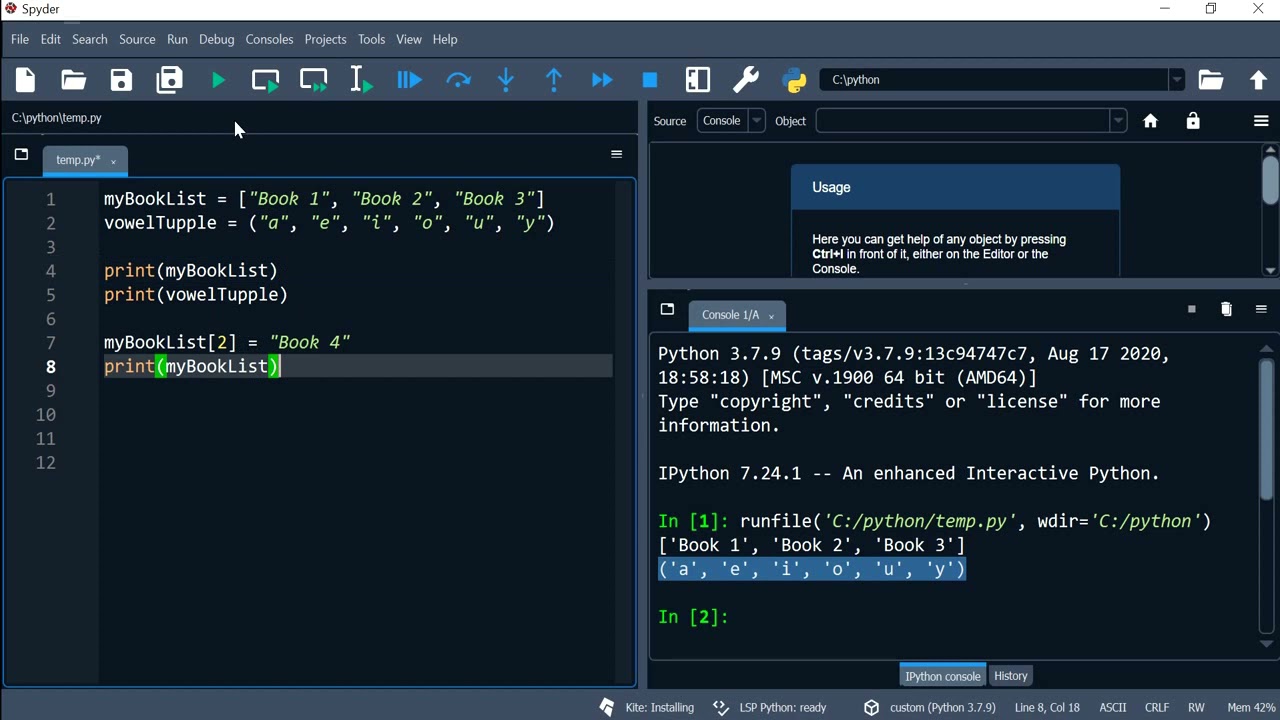
Task: Start debugging the file
Action: coord(409,80)
